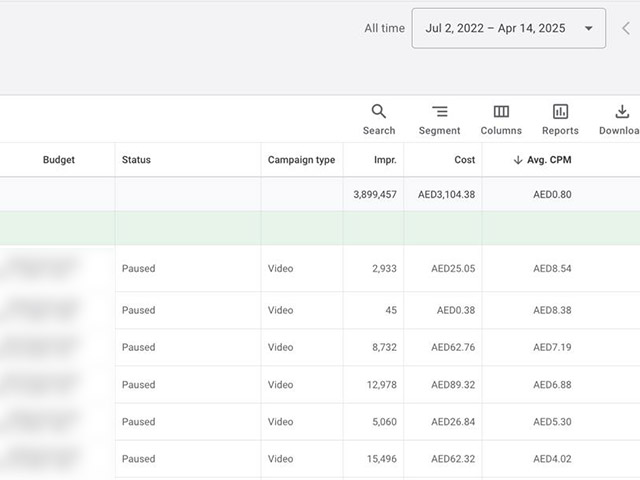
Task: Click cost value AED26.84
Action: click(453, 422)
